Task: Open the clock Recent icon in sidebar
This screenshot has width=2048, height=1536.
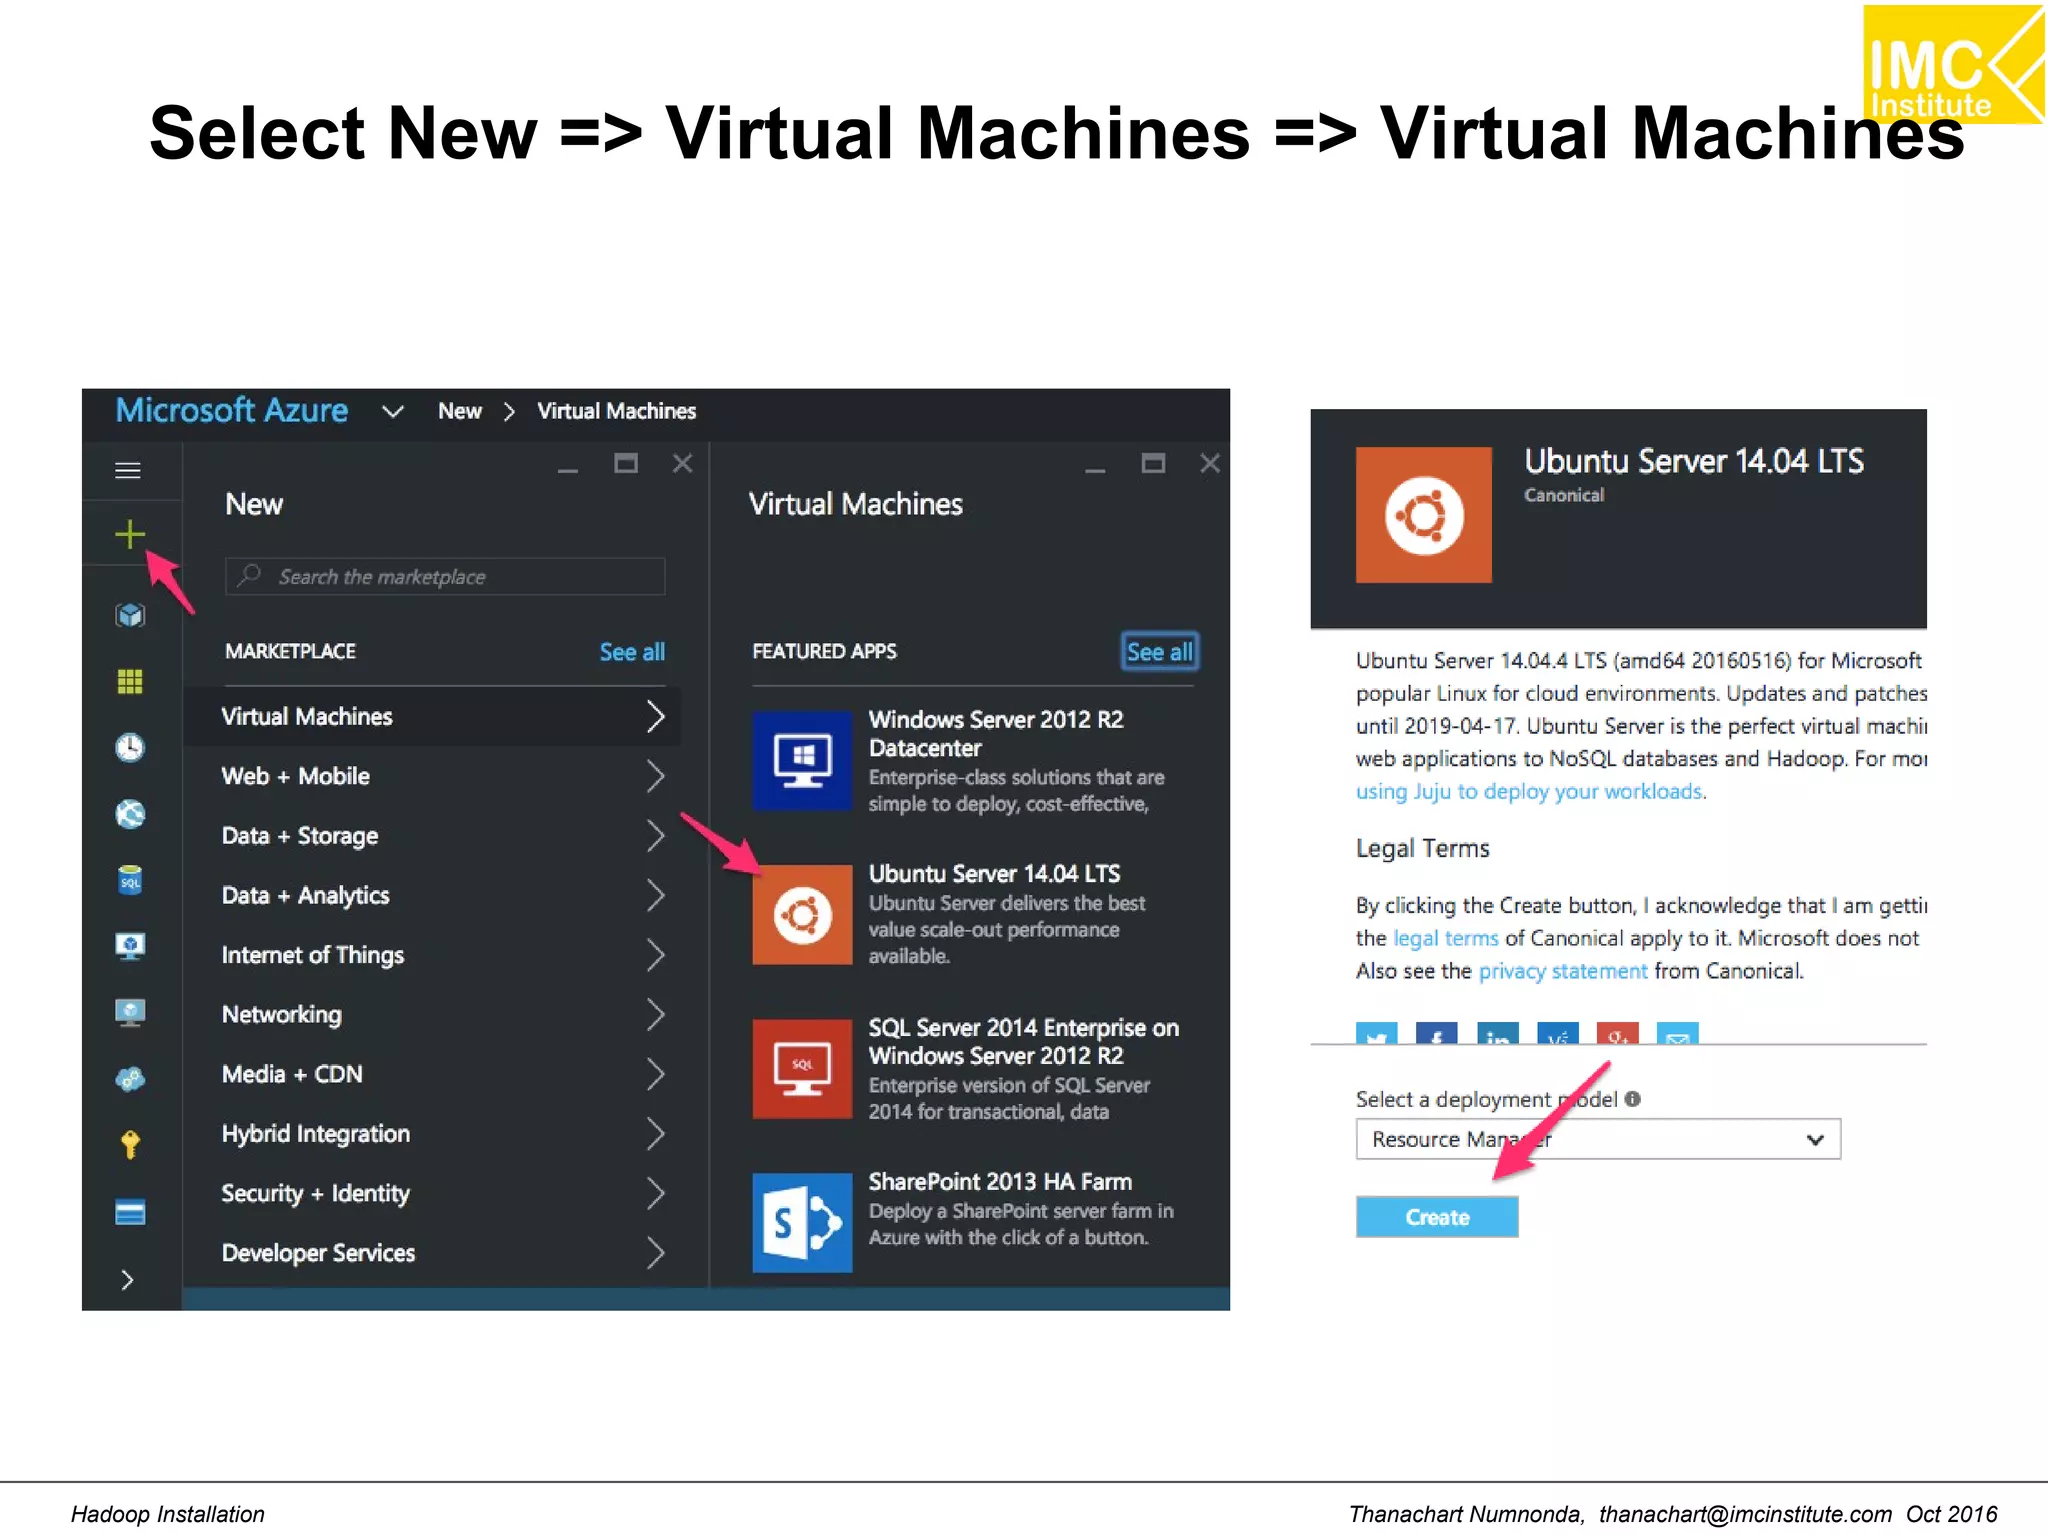Action: [130, 747]
